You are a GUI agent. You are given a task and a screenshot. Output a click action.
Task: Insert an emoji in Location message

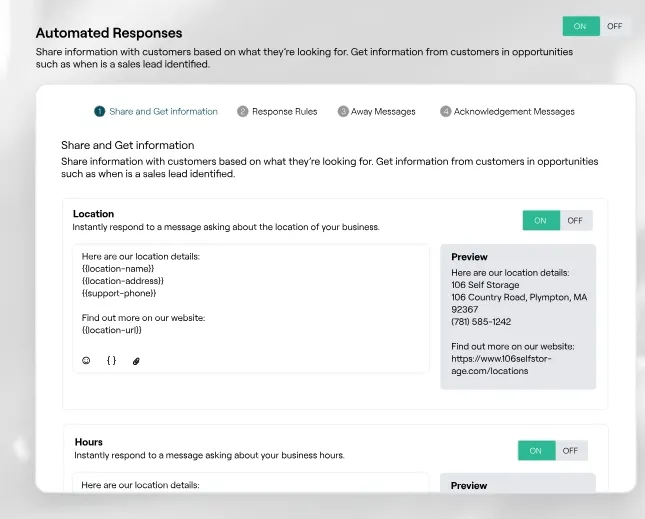tap(86, 361)
